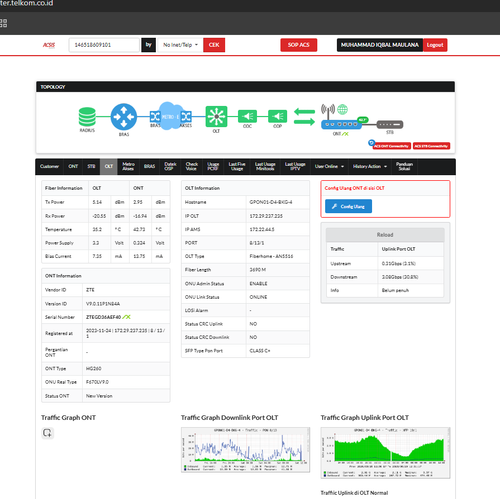Click the SOP ACS button

tap(299, 45)
